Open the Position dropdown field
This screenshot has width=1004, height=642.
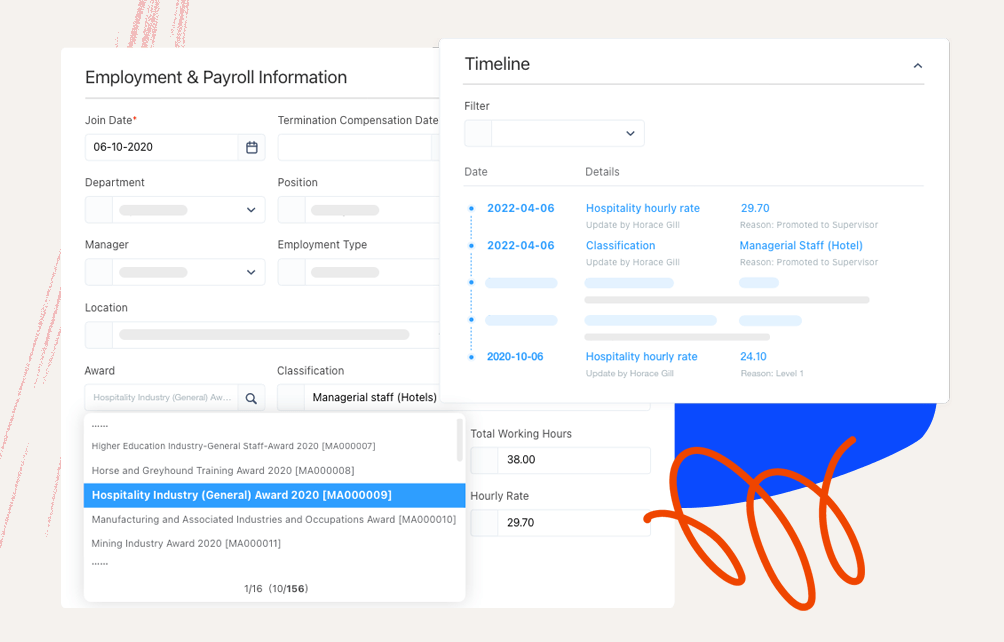coord(359,210)
